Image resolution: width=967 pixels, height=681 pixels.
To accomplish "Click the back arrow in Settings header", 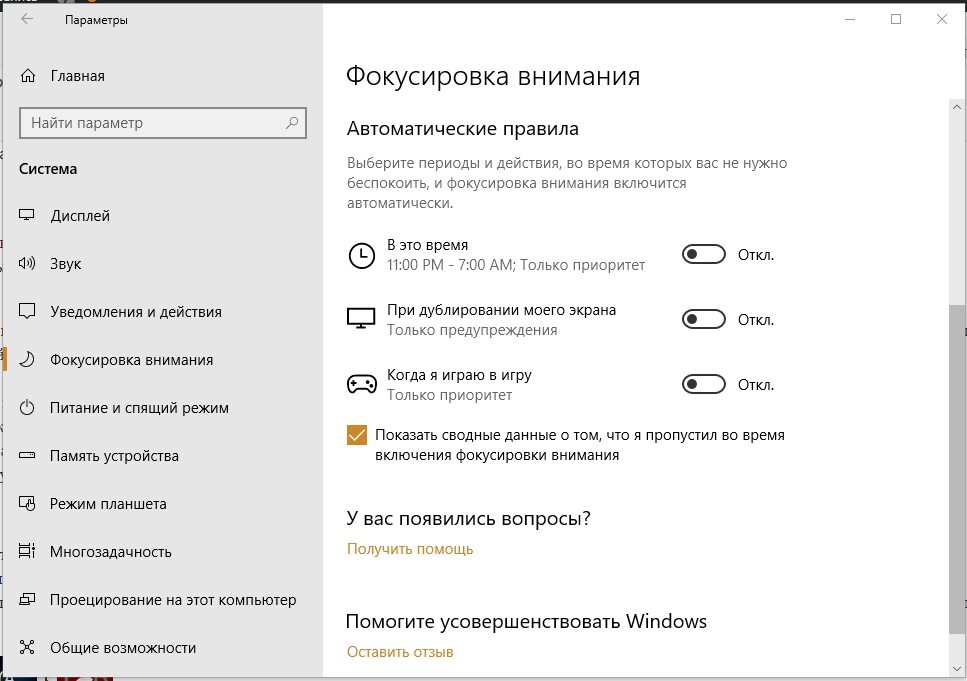I will (27, 19).
